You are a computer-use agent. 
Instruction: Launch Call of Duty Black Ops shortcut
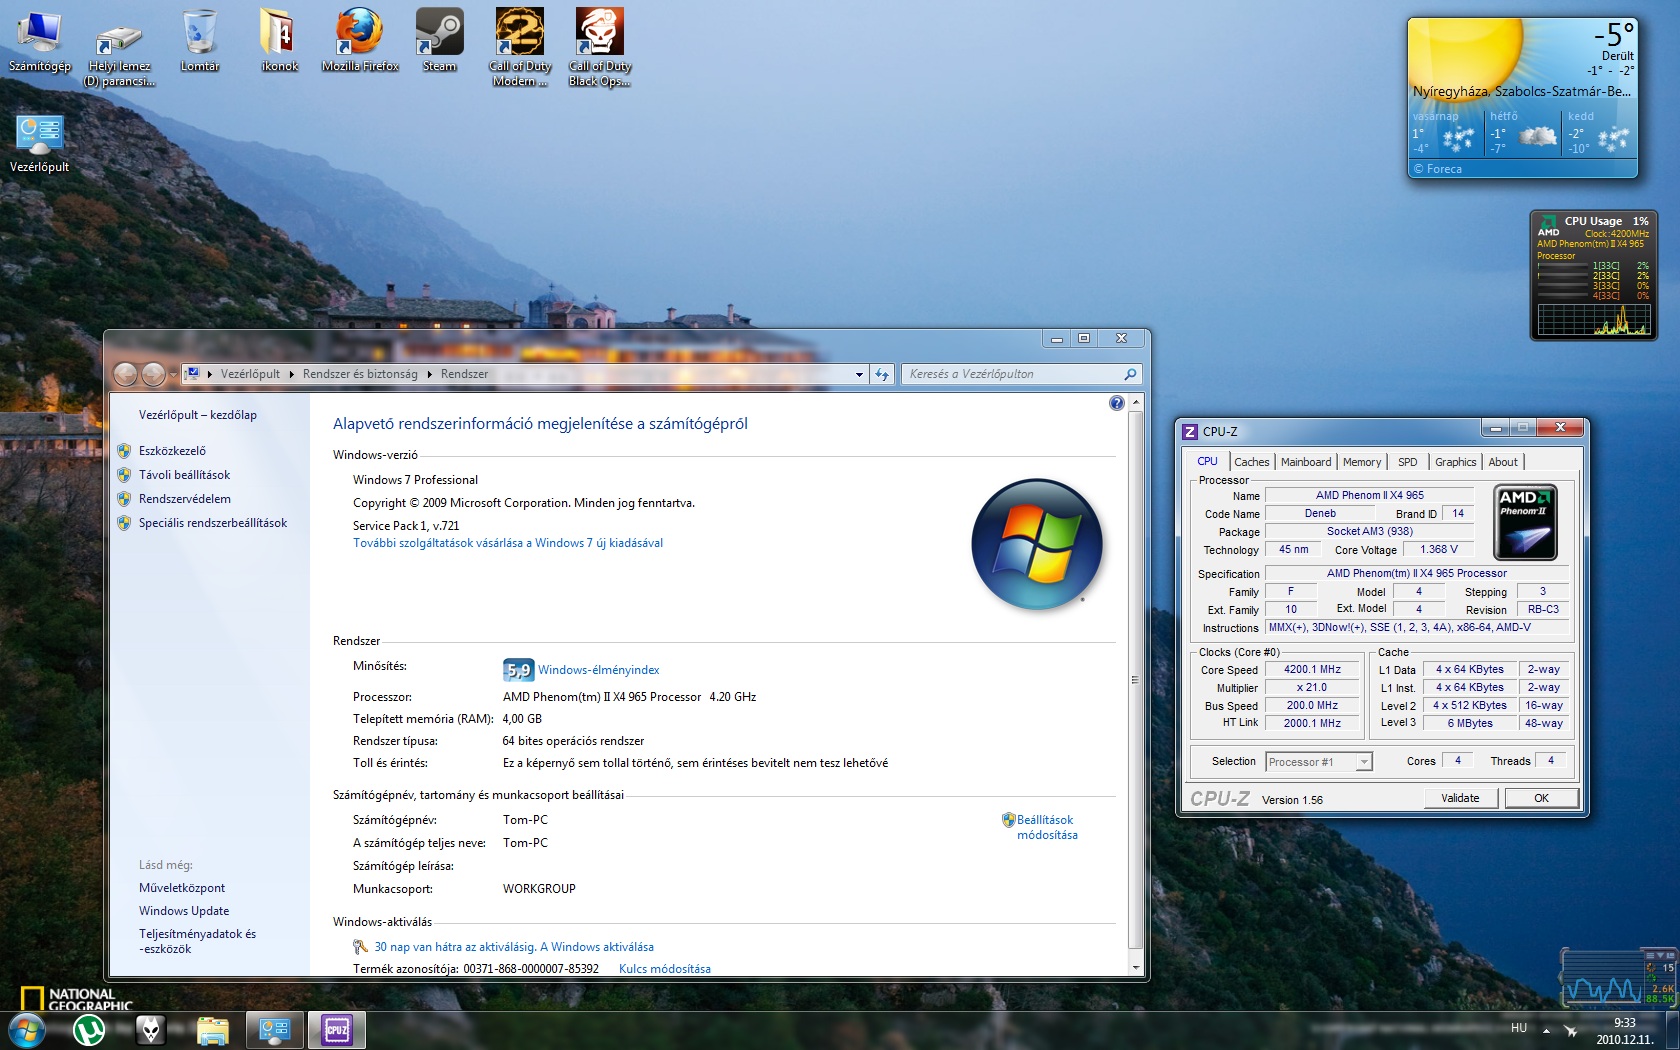pyautogui.click(x=600, y=48)
